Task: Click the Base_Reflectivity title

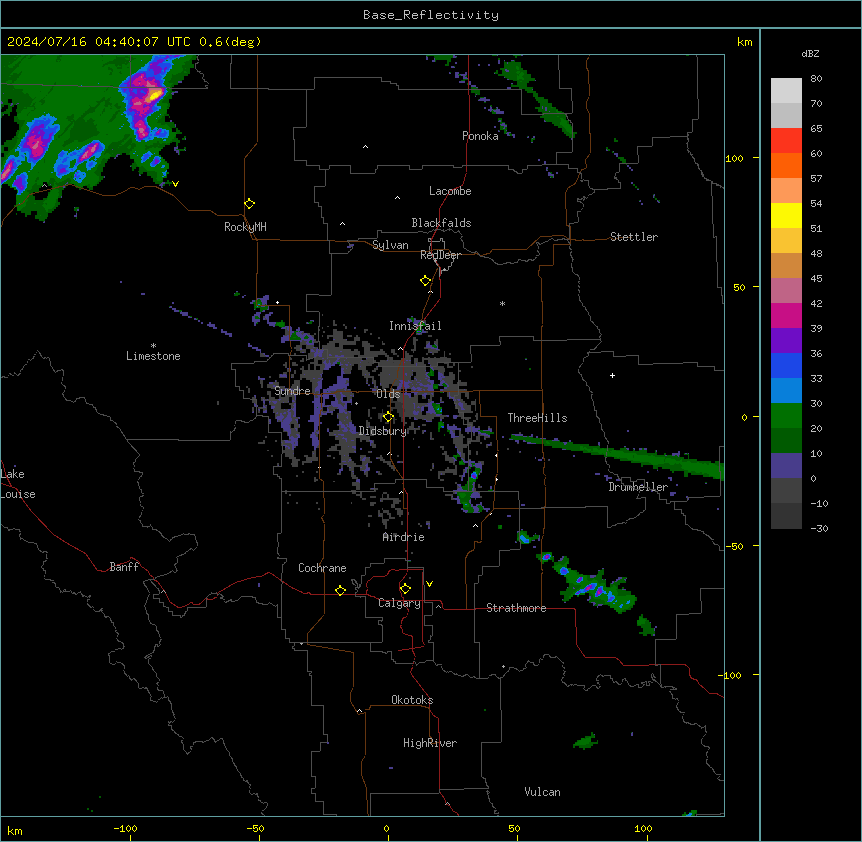Action: [431, 15]
